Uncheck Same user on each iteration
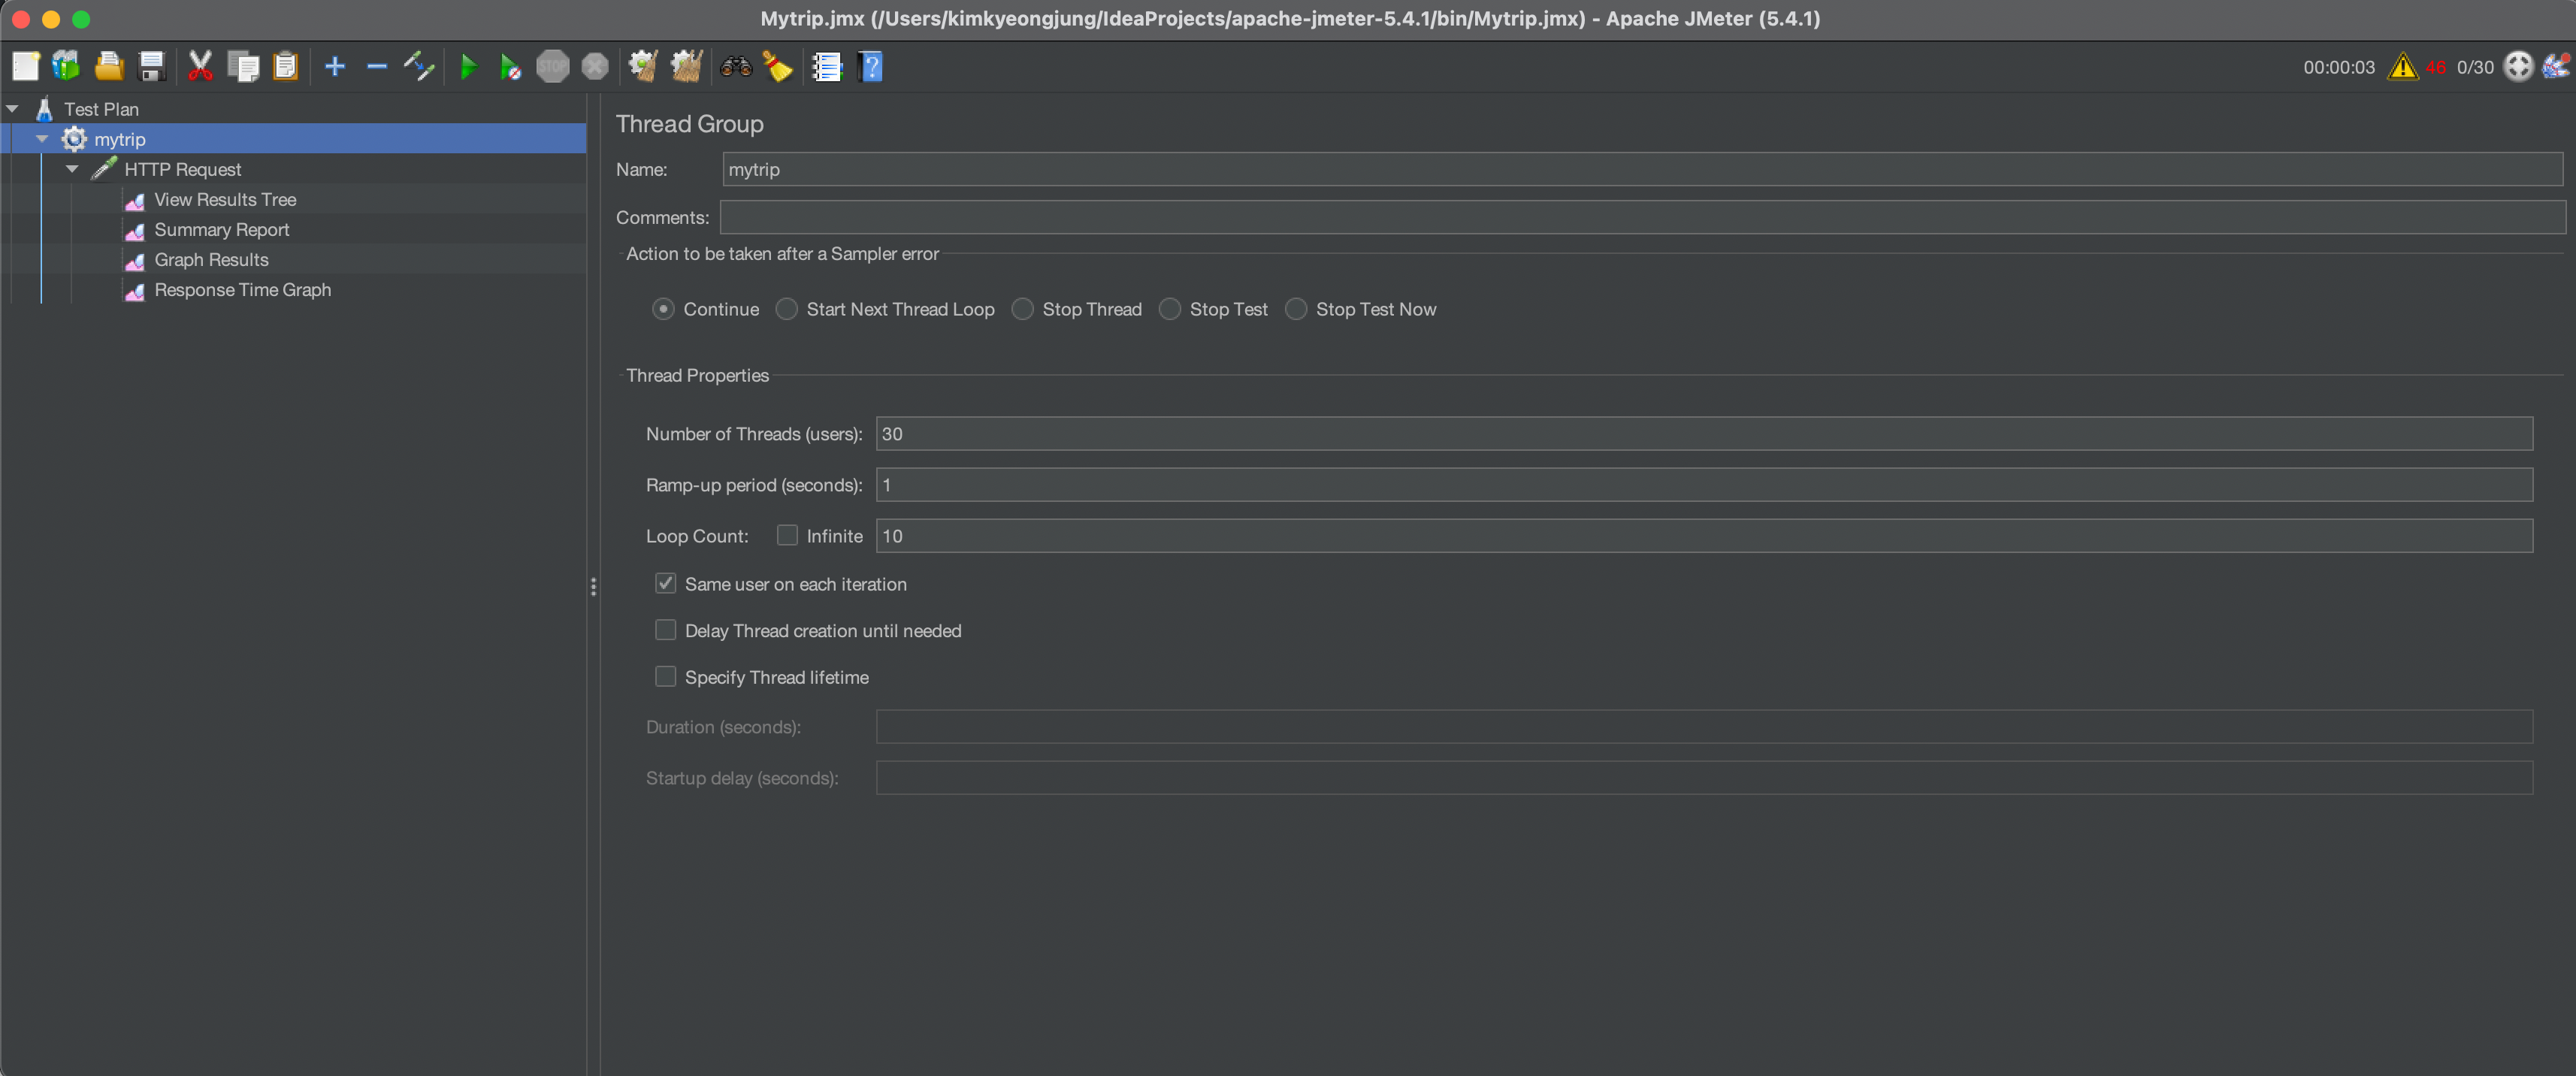The width and height of the screenshot is (2576, 1076). point(665,584)
